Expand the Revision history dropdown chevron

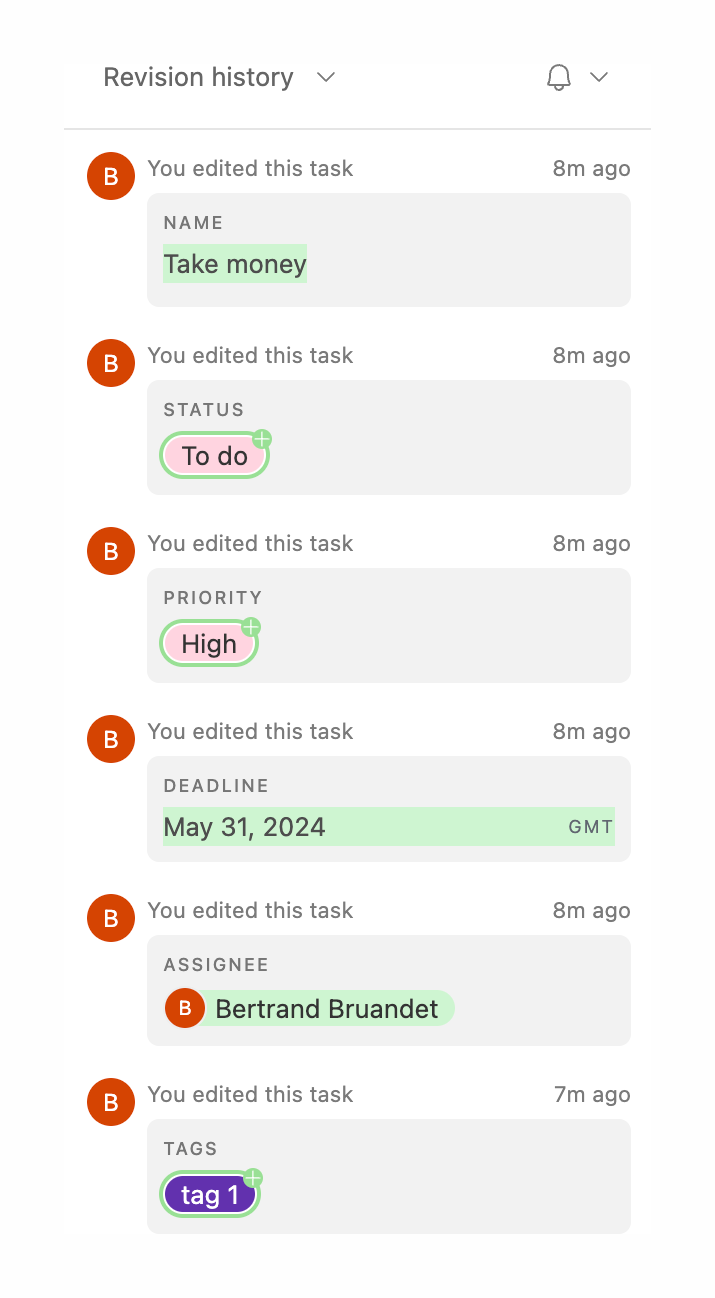pyautogui.click(x=326, y=77)
